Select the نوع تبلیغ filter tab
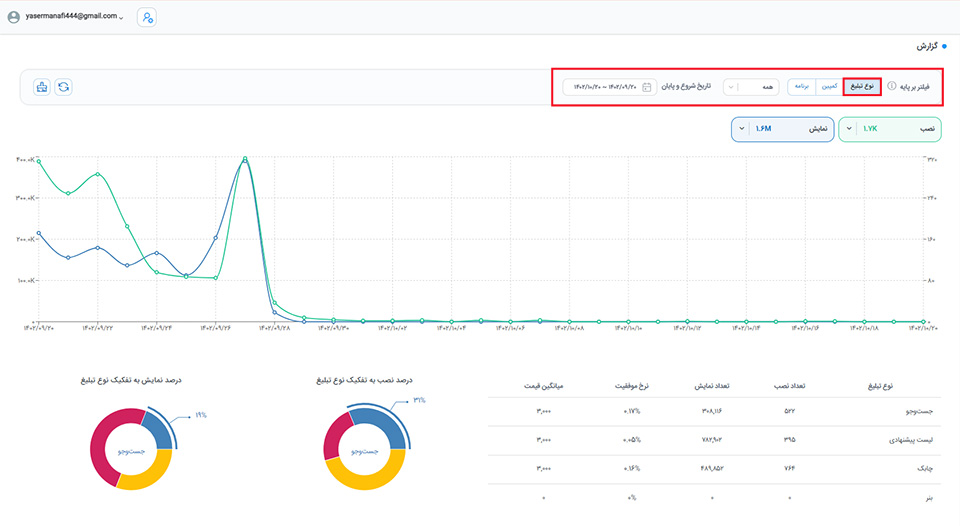Image resolution: width=960 pixels, height=526 pixels. (x=861, y=86)
